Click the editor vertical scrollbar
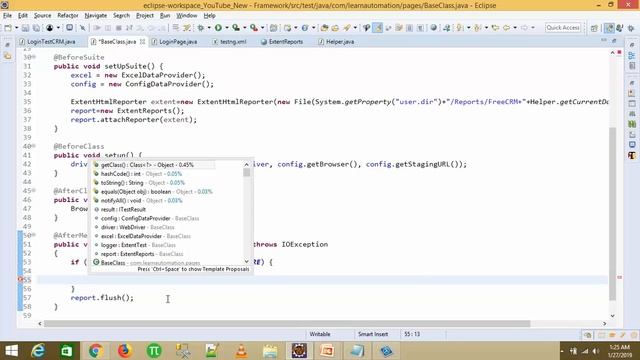This screenshot has height=360, width=640. (x=613, y=213)
